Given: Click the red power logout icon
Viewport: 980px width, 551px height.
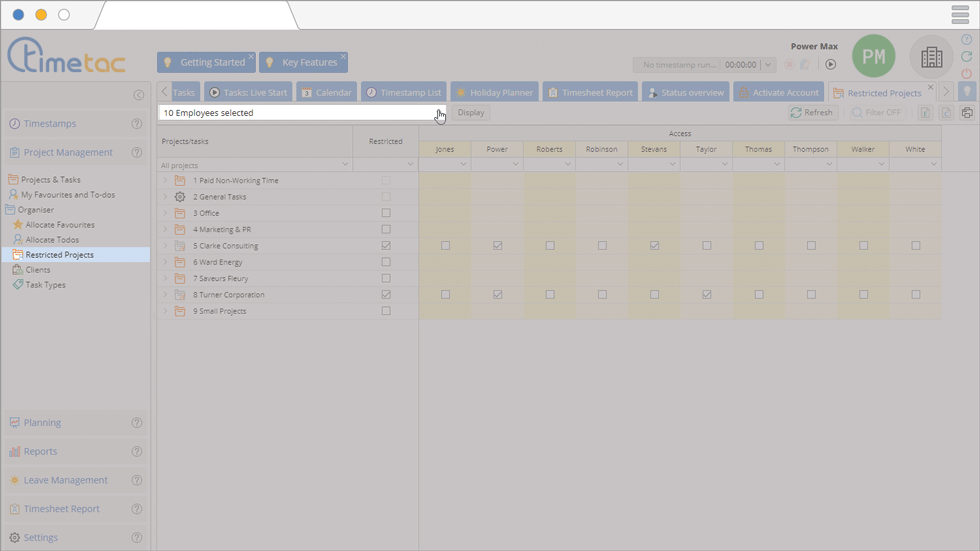Looking at the screenshot, I should pyautogui.click(x=966, y=74).
